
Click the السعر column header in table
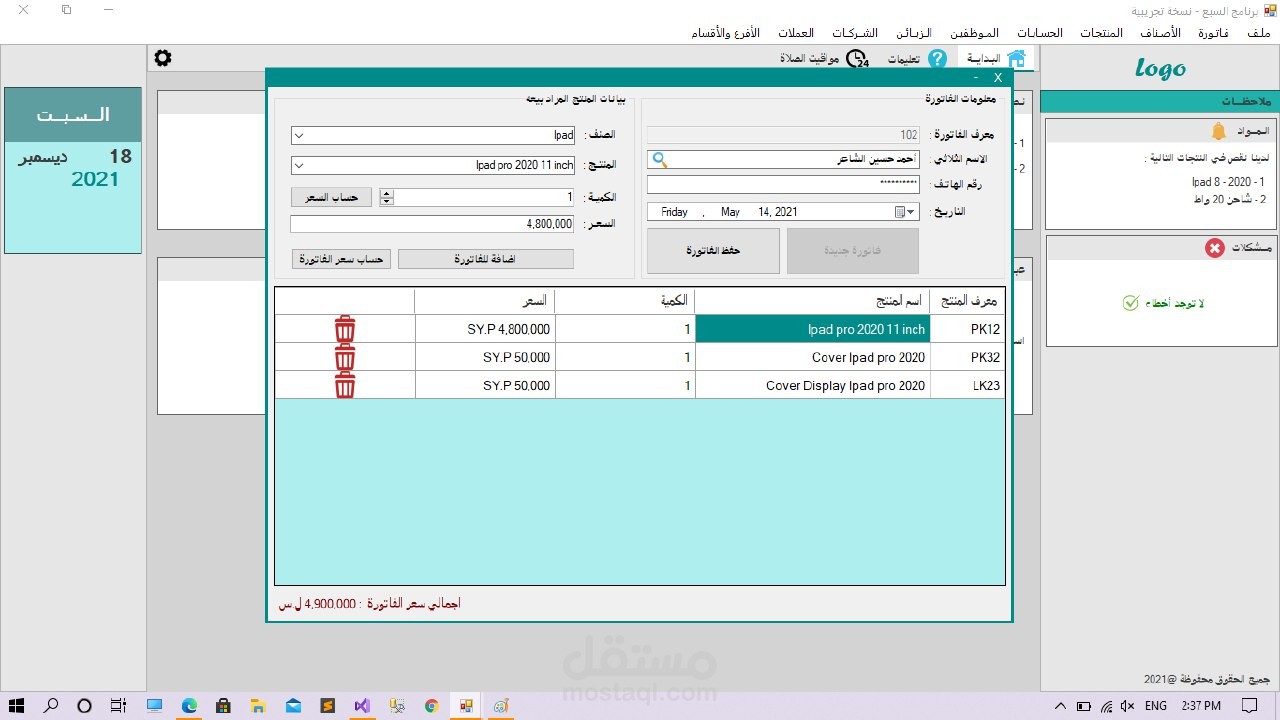[x=485, y=301]
